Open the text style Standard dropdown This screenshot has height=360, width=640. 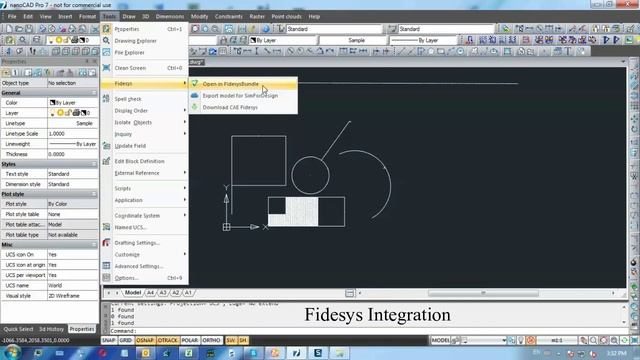pyautogui.click(x=334, y=29)
